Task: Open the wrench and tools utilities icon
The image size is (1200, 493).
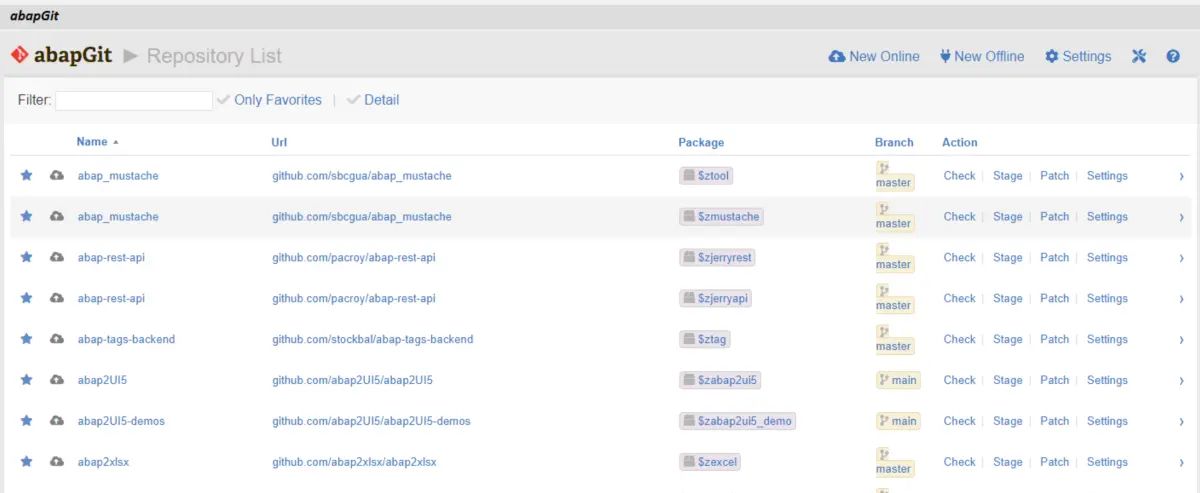Action: [1138, 56]
